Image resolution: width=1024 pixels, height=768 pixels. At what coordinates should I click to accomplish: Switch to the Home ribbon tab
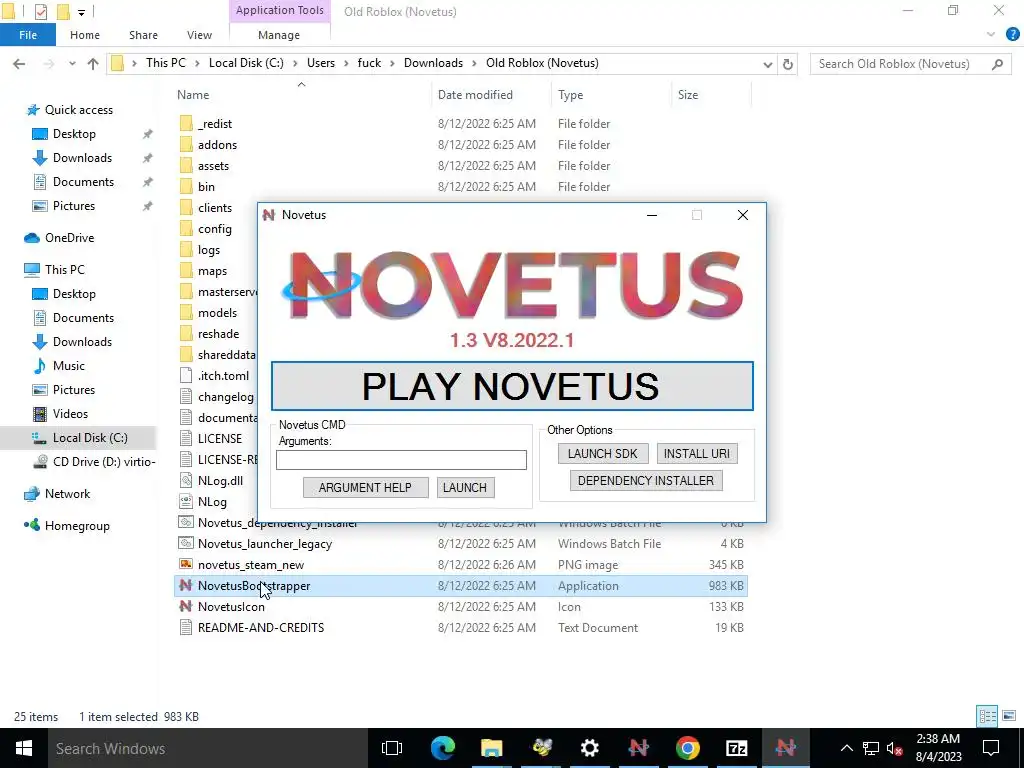(x=85, y=35)
